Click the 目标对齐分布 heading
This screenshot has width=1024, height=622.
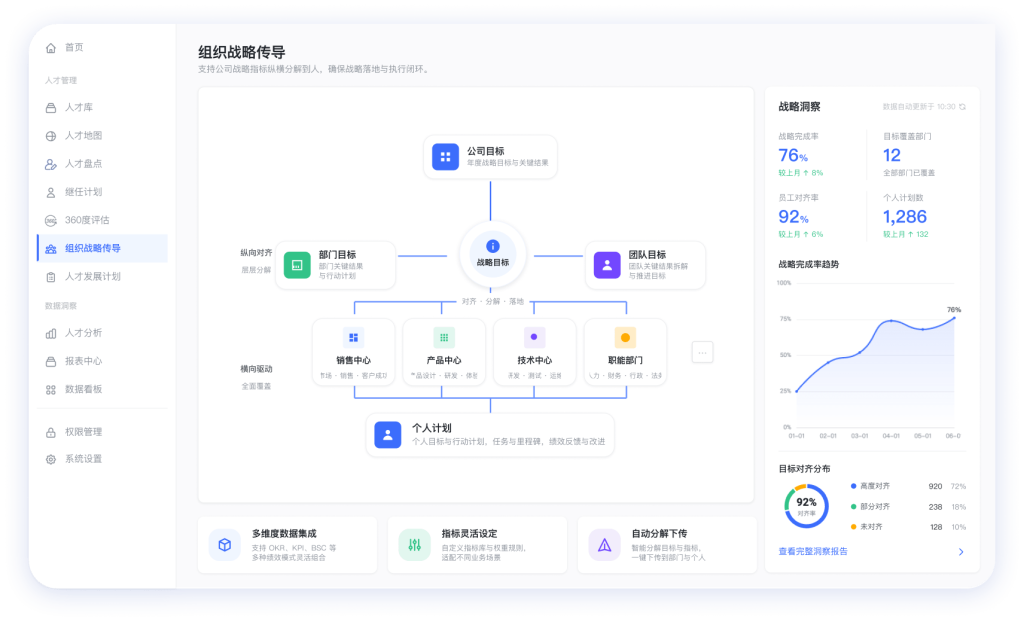coord(805,469)
